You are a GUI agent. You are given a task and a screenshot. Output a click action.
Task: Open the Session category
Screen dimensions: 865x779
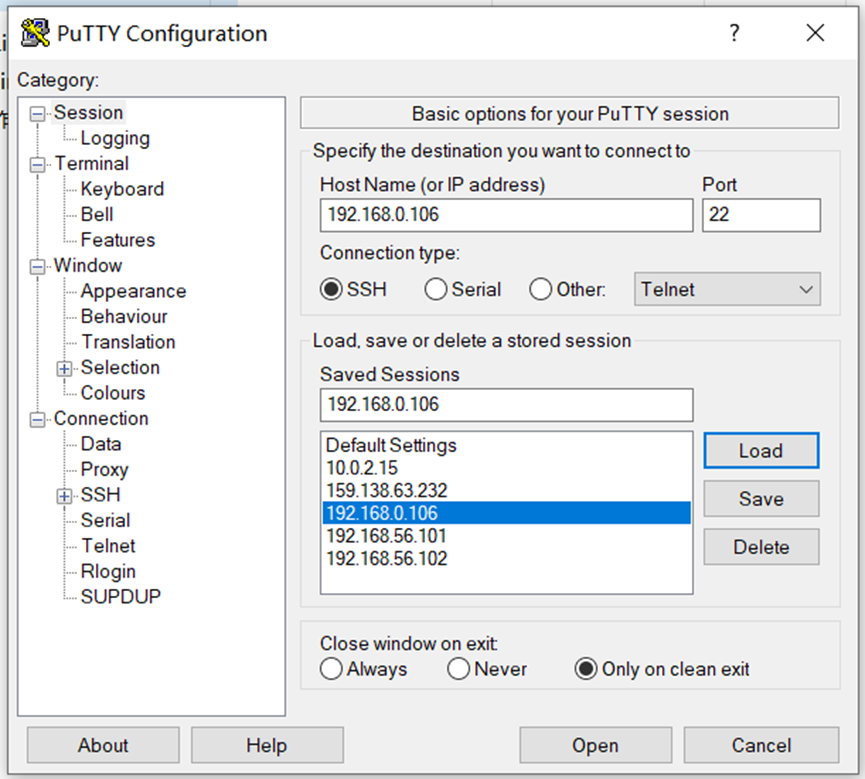tap(88, 113)
